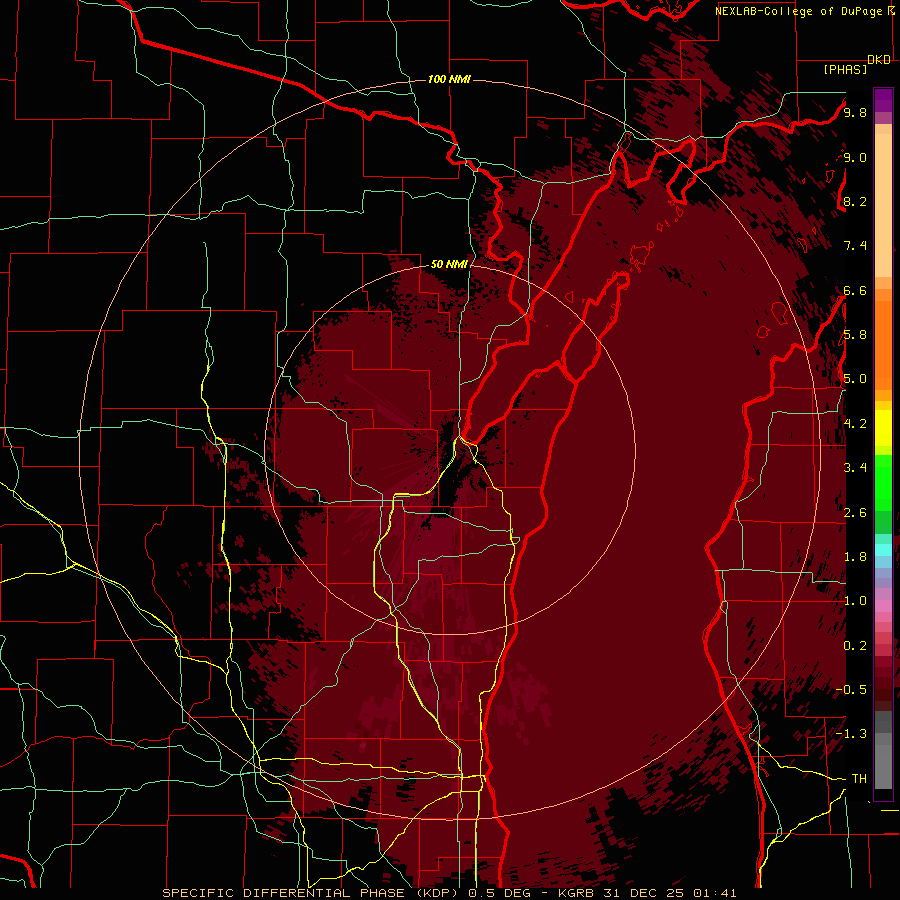Select the 1.0 value on the color scale

pos(855,601)
